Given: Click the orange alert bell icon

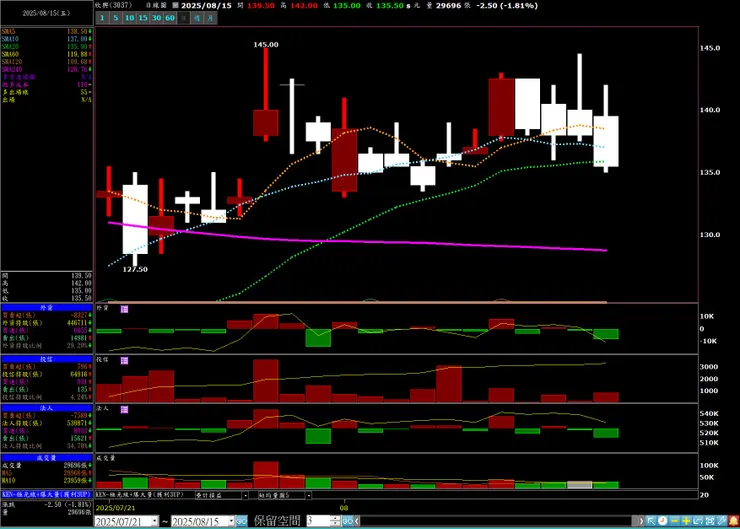Looking at the screenshot, I should pyautogui.click(x=733, y=521).
